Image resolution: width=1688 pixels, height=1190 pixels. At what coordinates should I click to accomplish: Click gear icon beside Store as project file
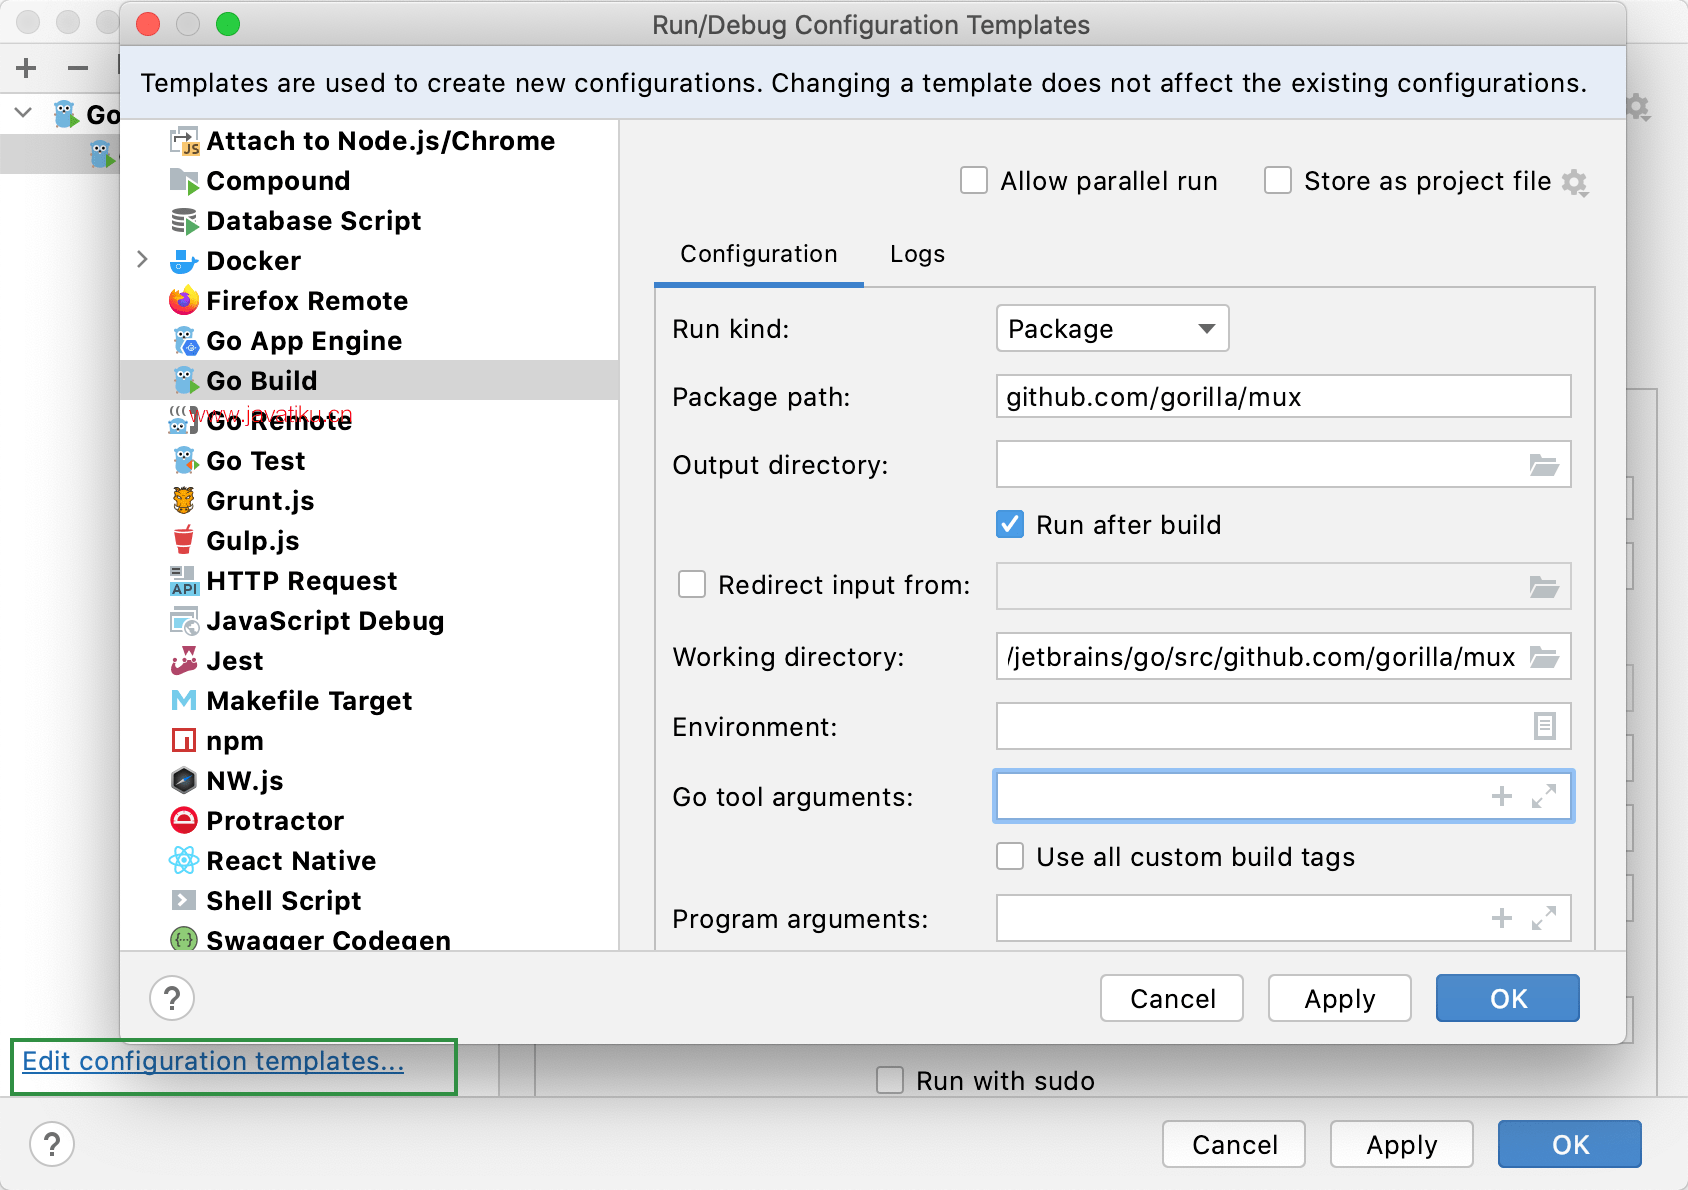(1575, 183)
